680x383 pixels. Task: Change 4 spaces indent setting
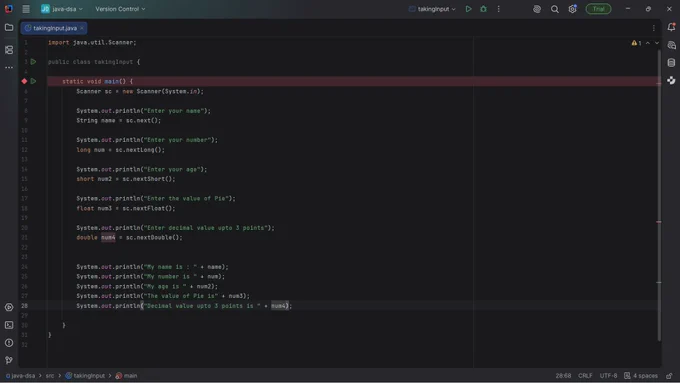point(641,376)
